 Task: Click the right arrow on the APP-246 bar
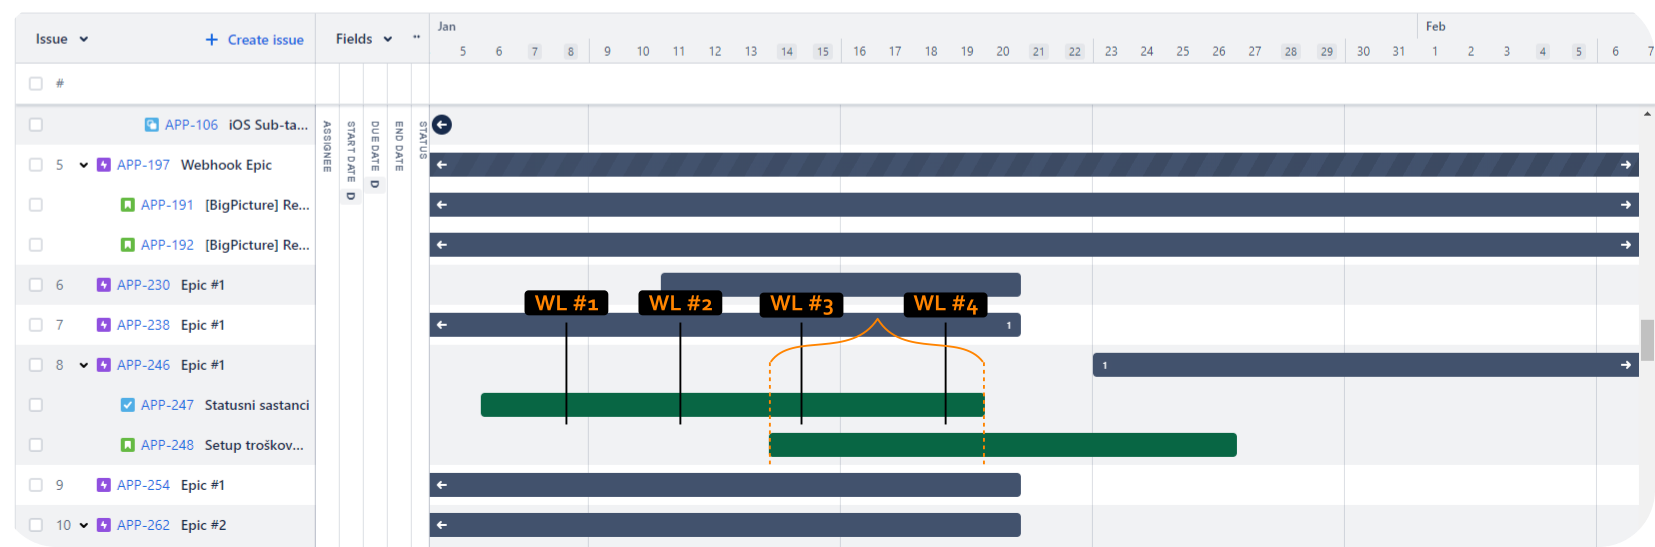point(1626,365)
